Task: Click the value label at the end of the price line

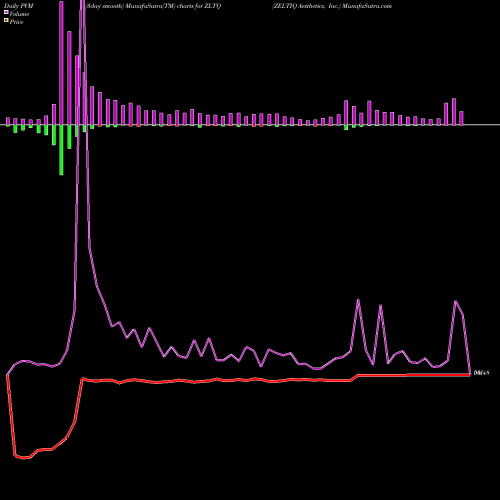Action: [481, 373]
